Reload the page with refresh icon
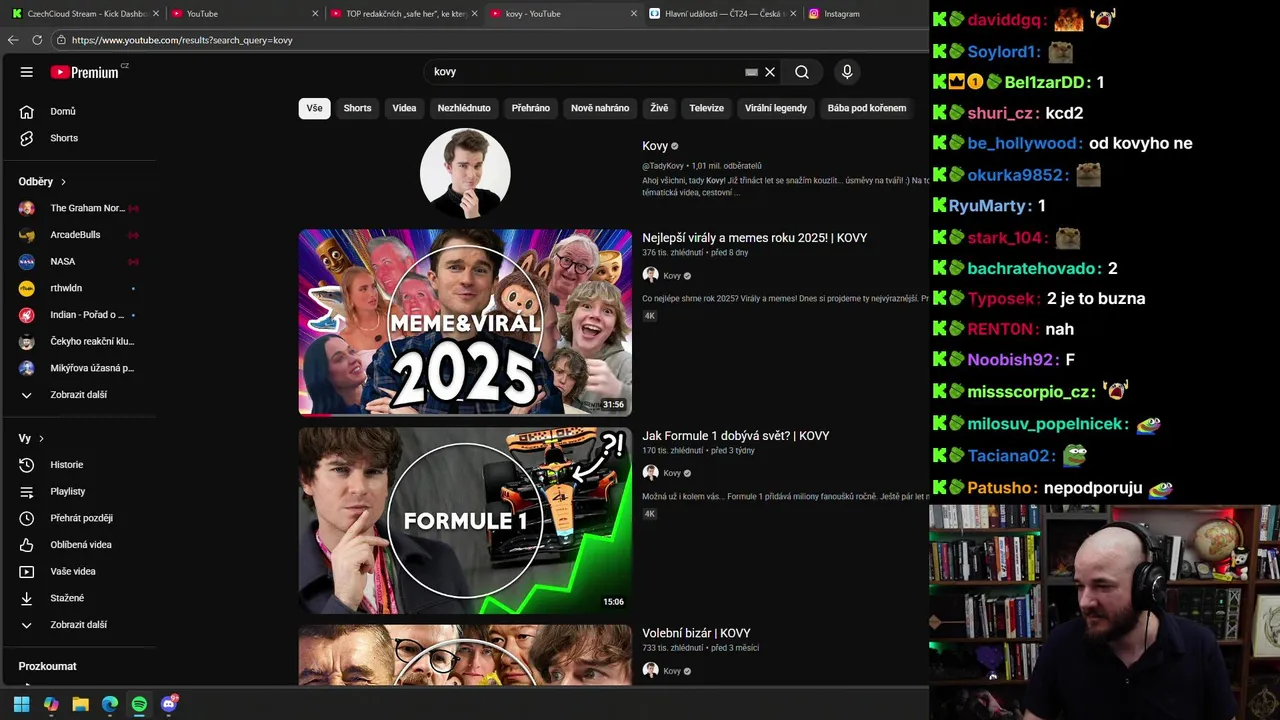This screenshot has height=720, width=1280. [x=37, y=40]
